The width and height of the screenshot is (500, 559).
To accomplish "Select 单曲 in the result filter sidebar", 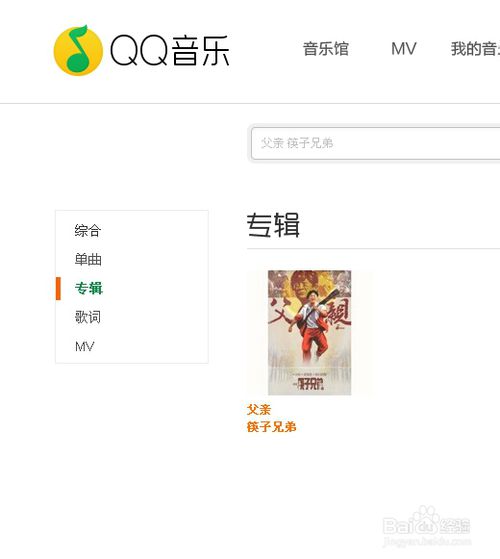I will [88, 259].
